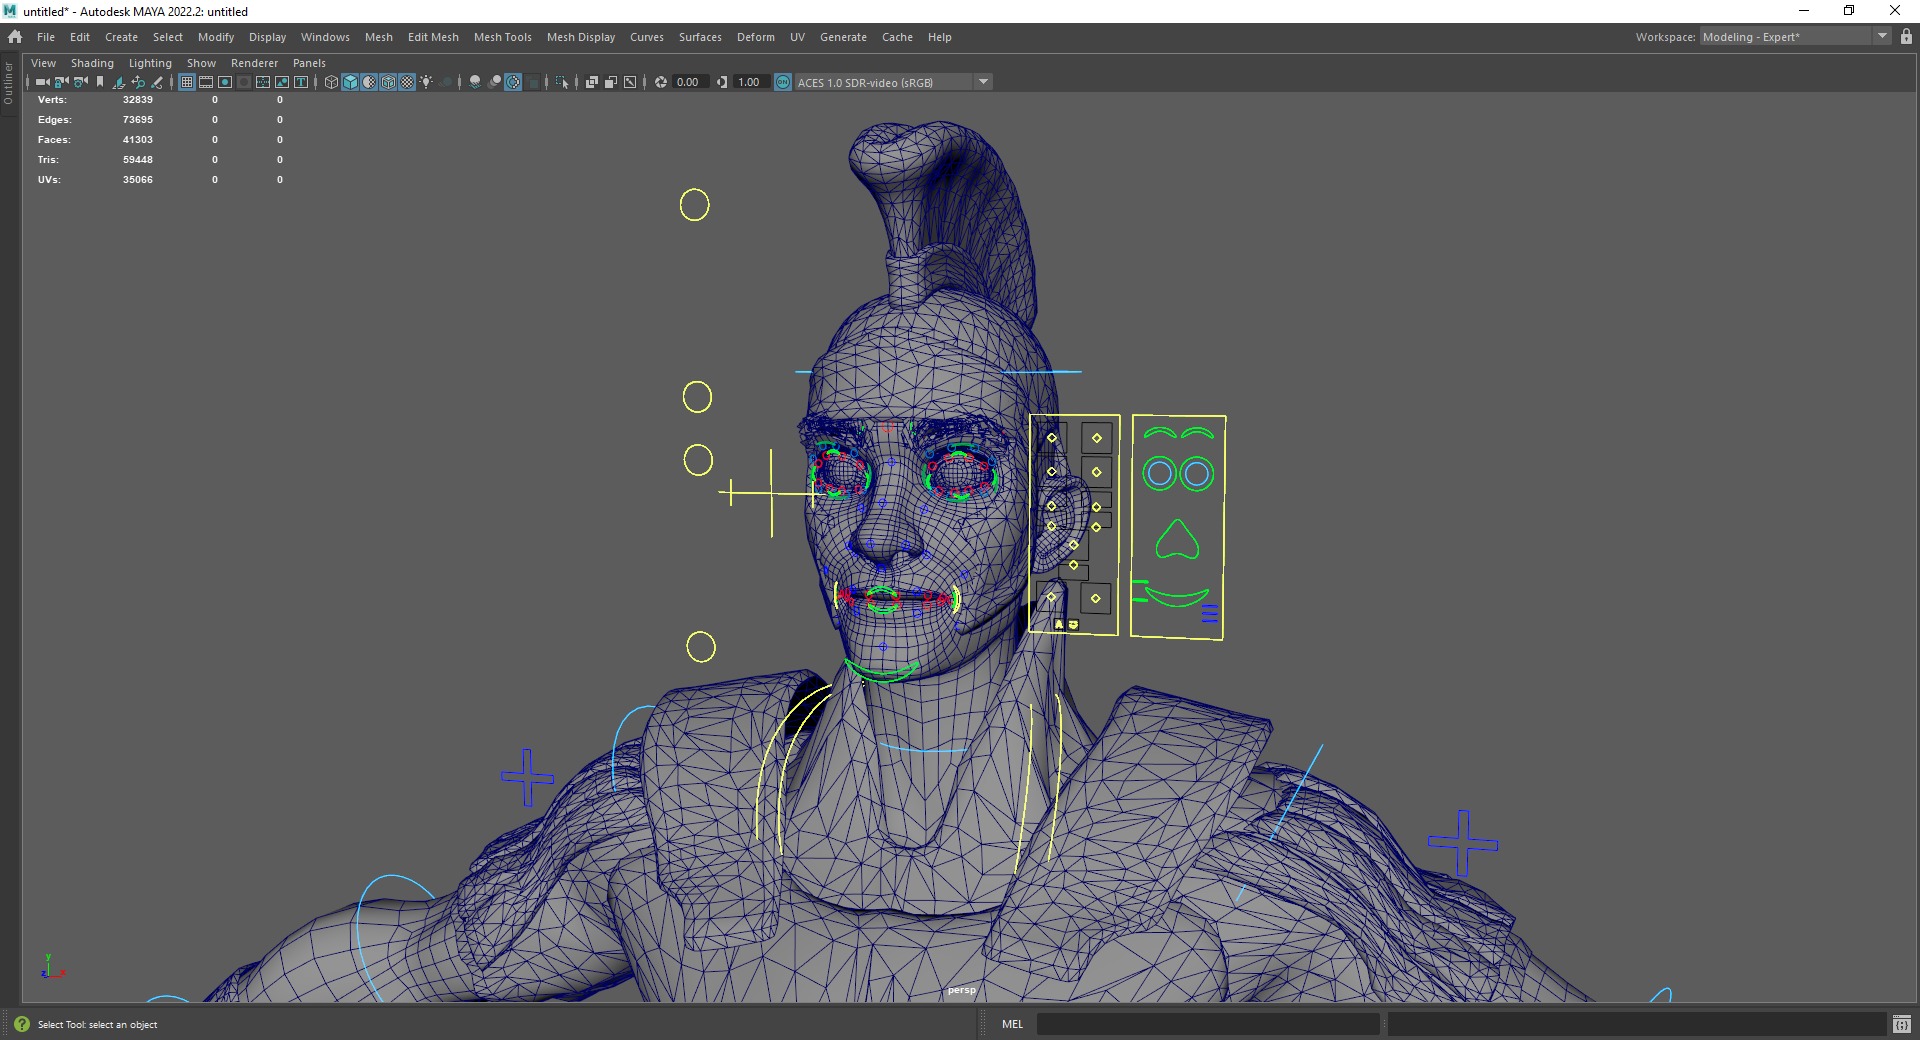
Task: Toggle Use All Lights bulb icon
Action: click(426, 82)
